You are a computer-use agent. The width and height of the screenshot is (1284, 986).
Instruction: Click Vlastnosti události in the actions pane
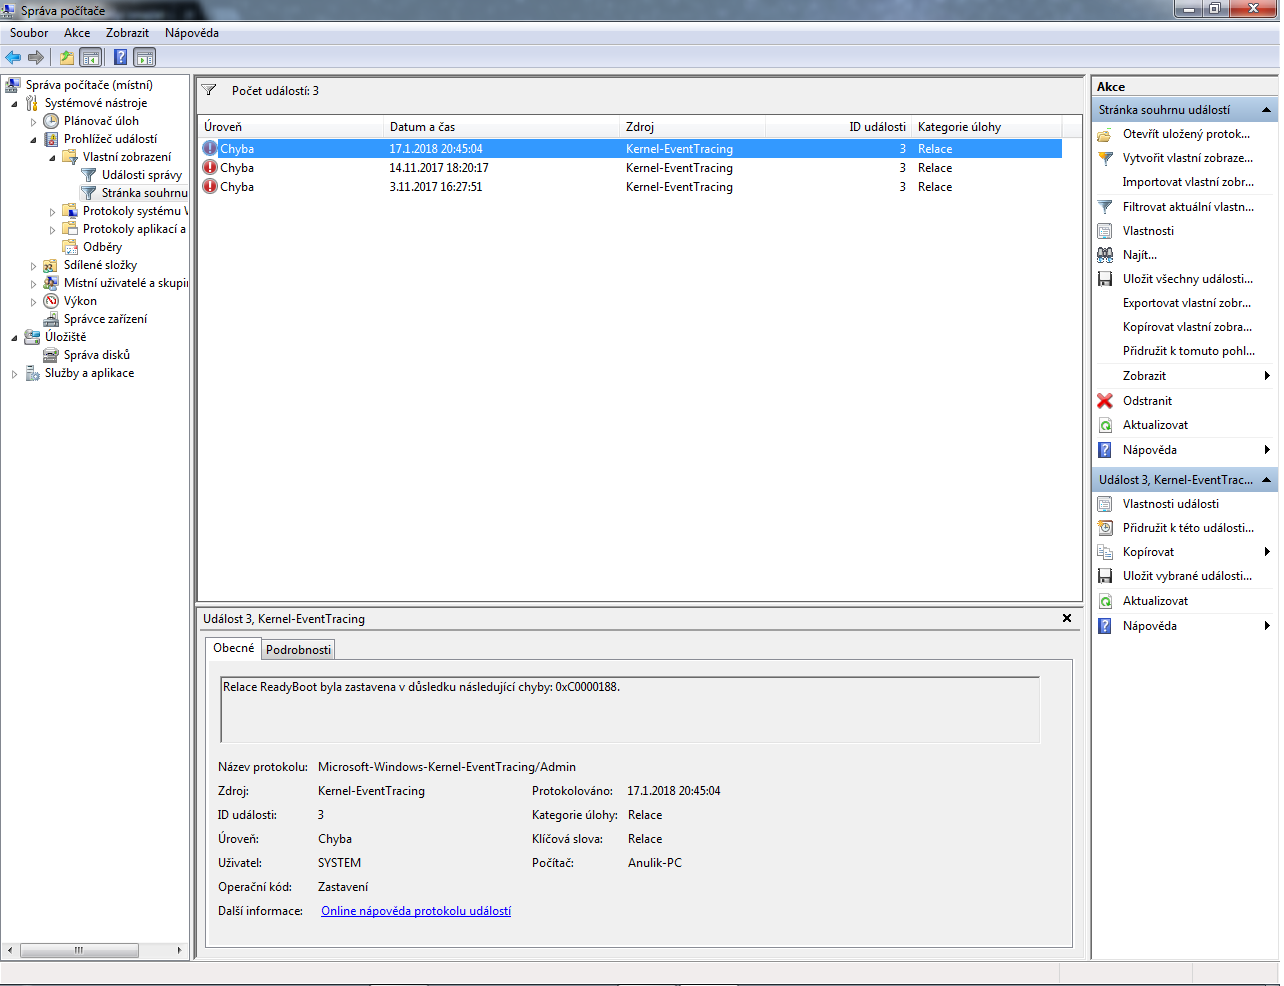click(1170, 504)
